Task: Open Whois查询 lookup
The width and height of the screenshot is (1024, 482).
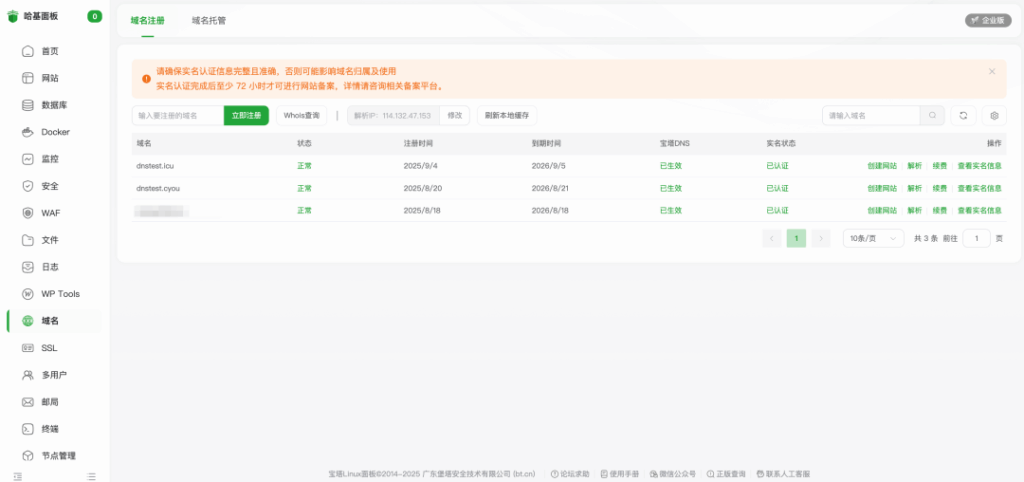Action: coord(301,115)
